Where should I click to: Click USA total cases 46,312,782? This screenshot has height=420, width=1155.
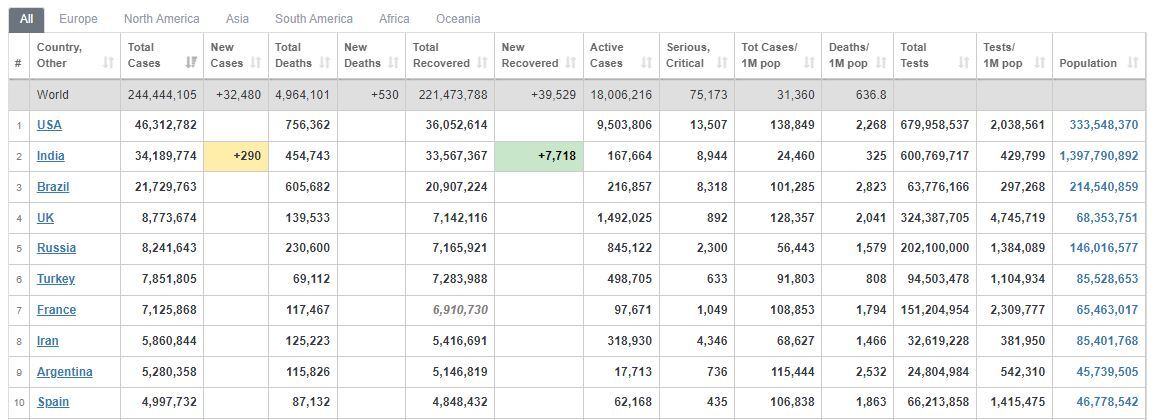coord(166,125)
